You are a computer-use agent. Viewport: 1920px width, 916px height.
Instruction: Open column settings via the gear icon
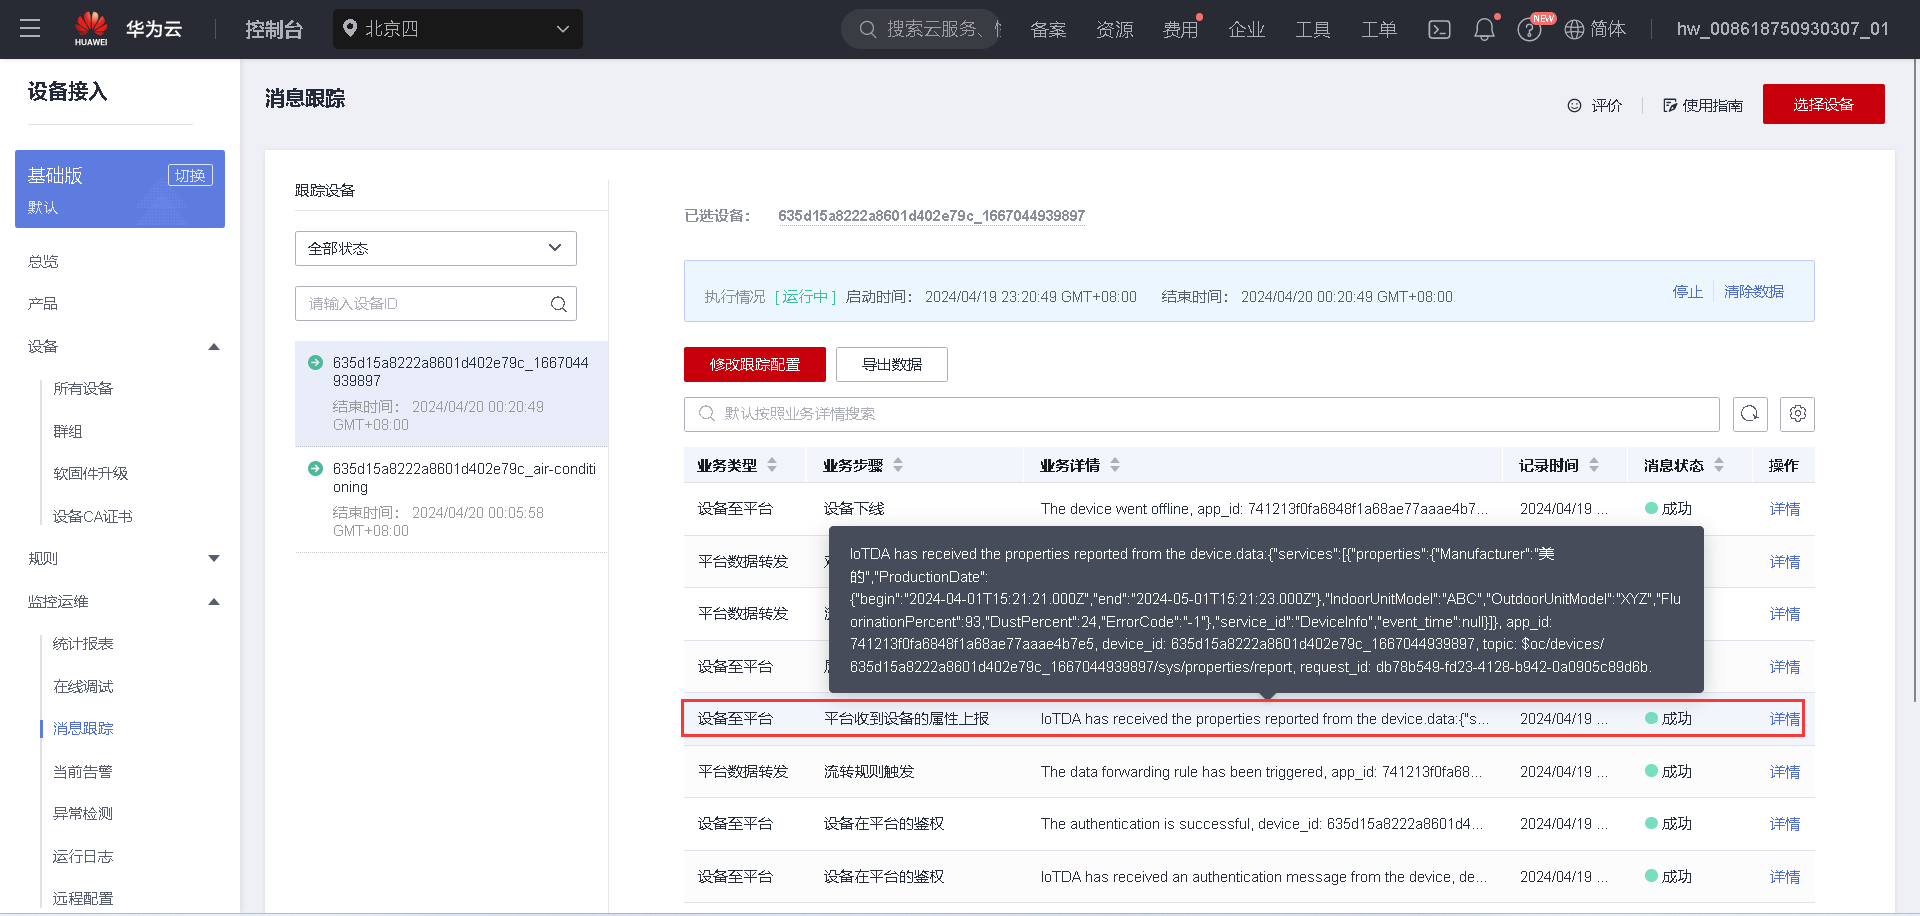pyautogui.click(x=1797, y=413)
